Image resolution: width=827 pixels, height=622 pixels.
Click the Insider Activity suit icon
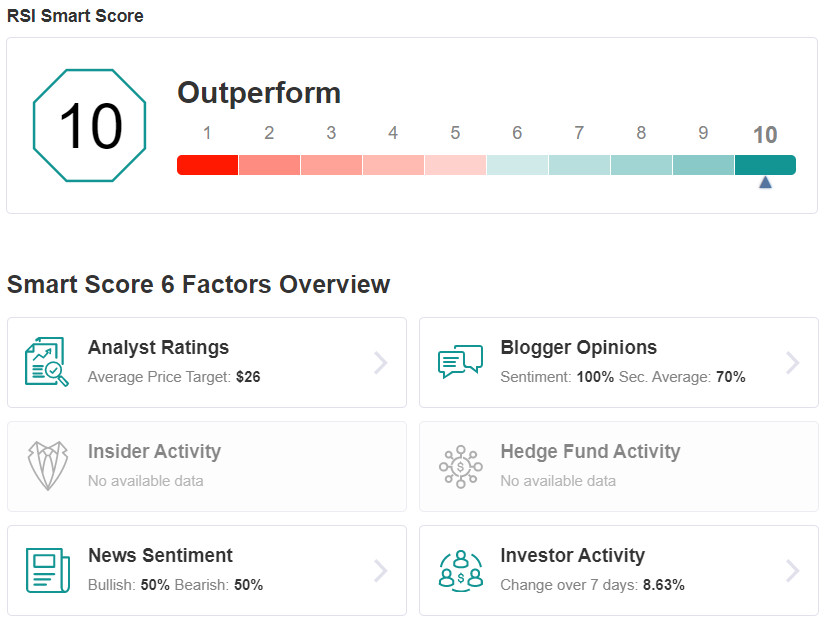coord(48,466)
